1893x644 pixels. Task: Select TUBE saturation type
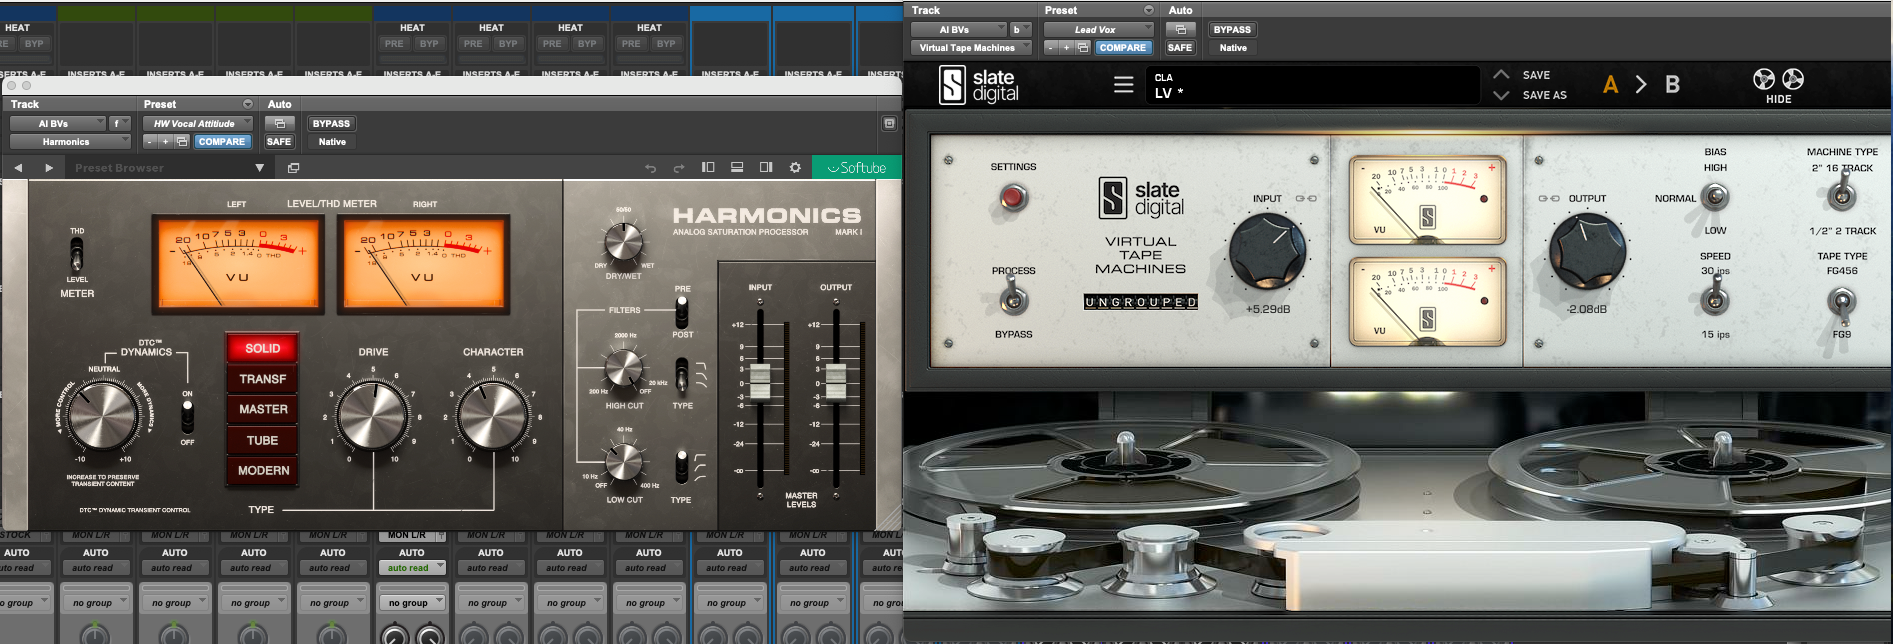(x=262, y=440)
